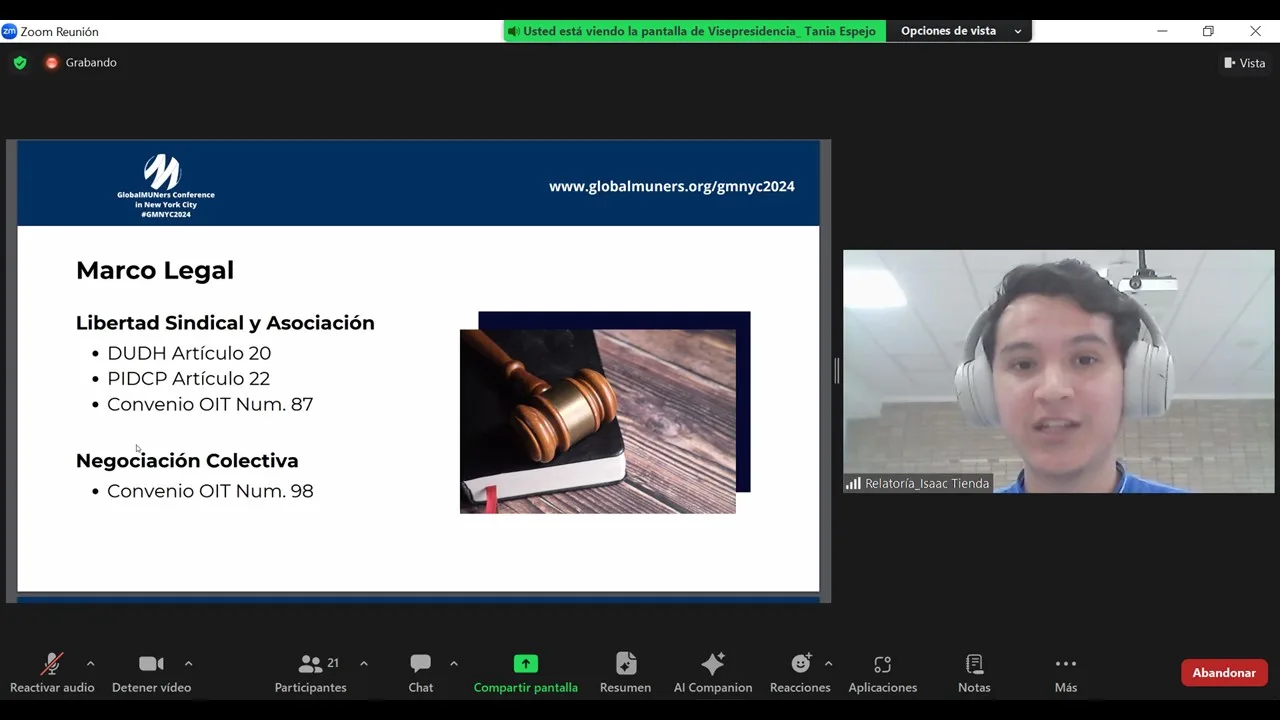Open the Aplicaciones panel
The width and height of the screenshot is (1280, 720).
coord(882,673)
